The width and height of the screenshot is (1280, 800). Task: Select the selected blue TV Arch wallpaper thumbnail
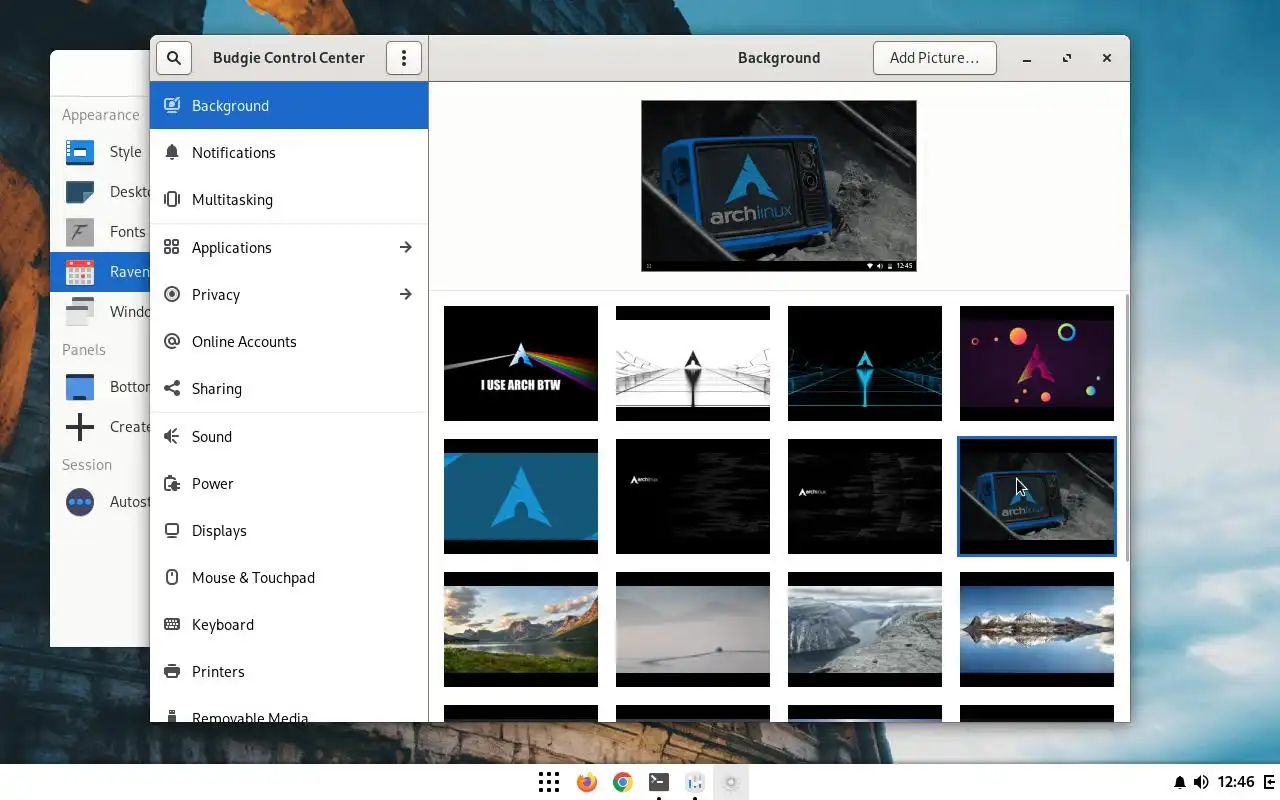(x=1037, y=496)
